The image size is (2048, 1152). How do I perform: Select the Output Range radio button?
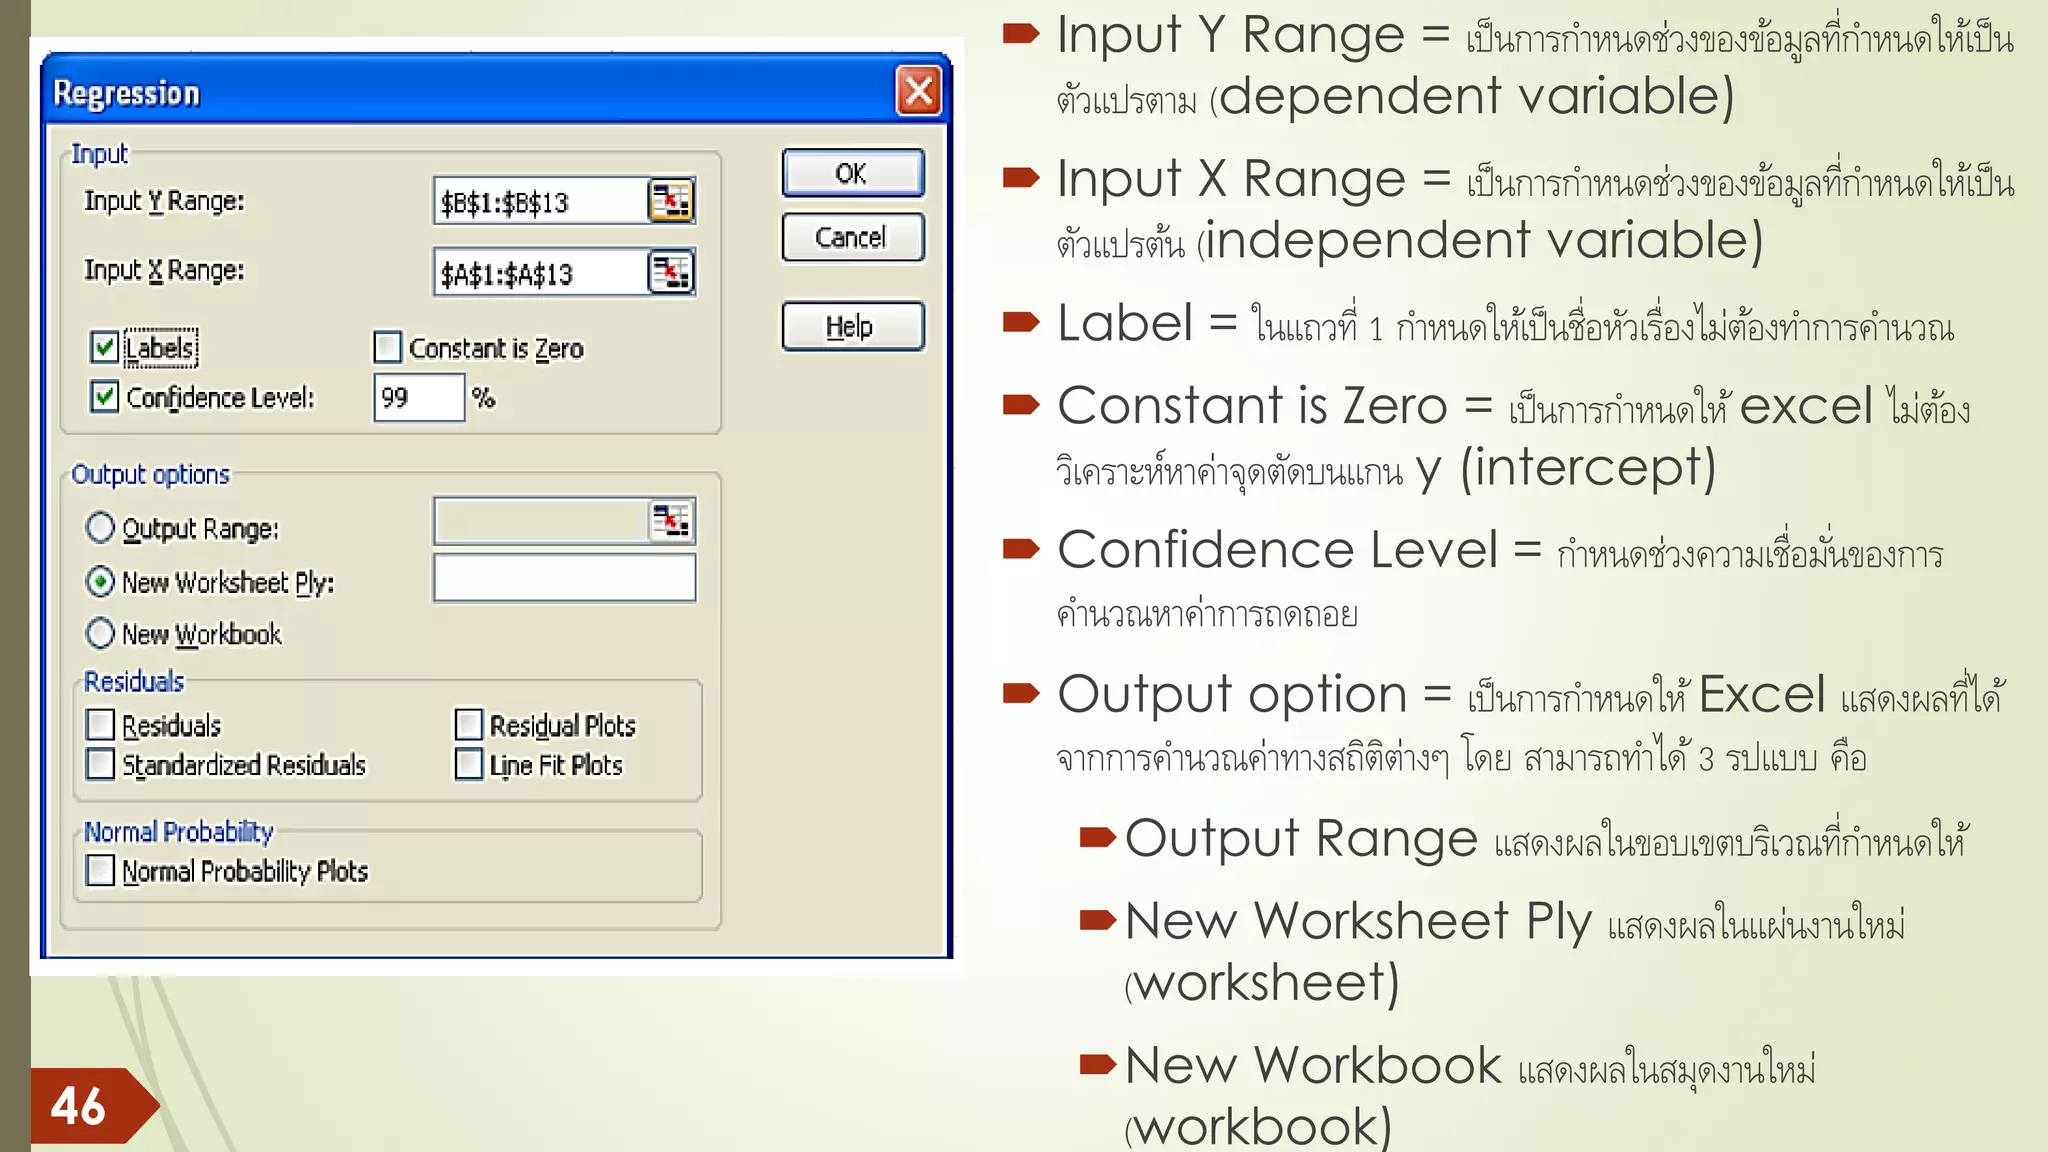click(100, 527)
